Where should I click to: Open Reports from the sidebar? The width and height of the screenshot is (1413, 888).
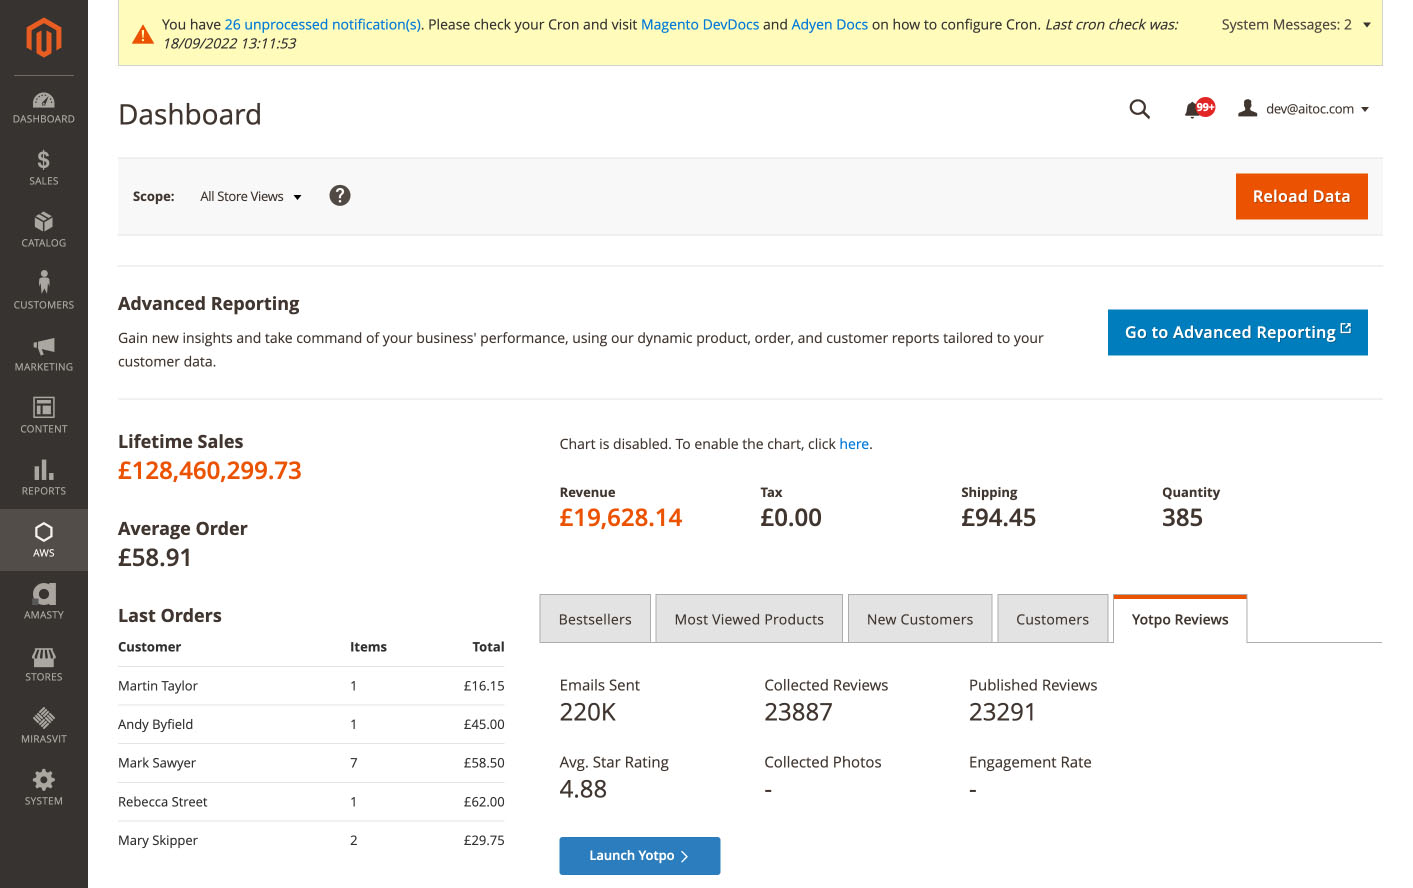(43, 478)
